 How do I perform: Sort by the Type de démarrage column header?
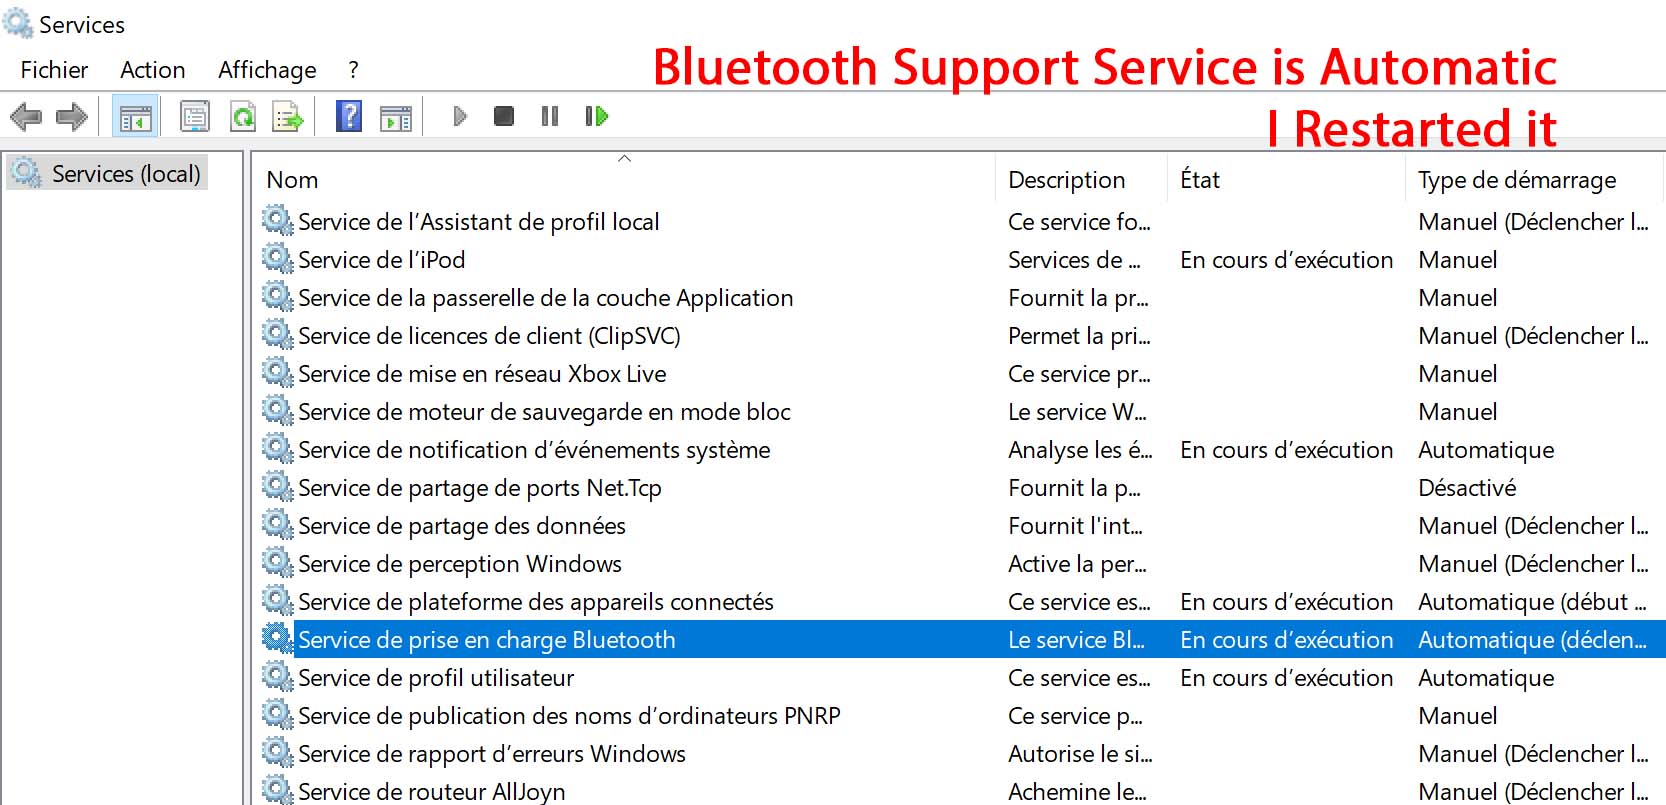point(1516,180)
